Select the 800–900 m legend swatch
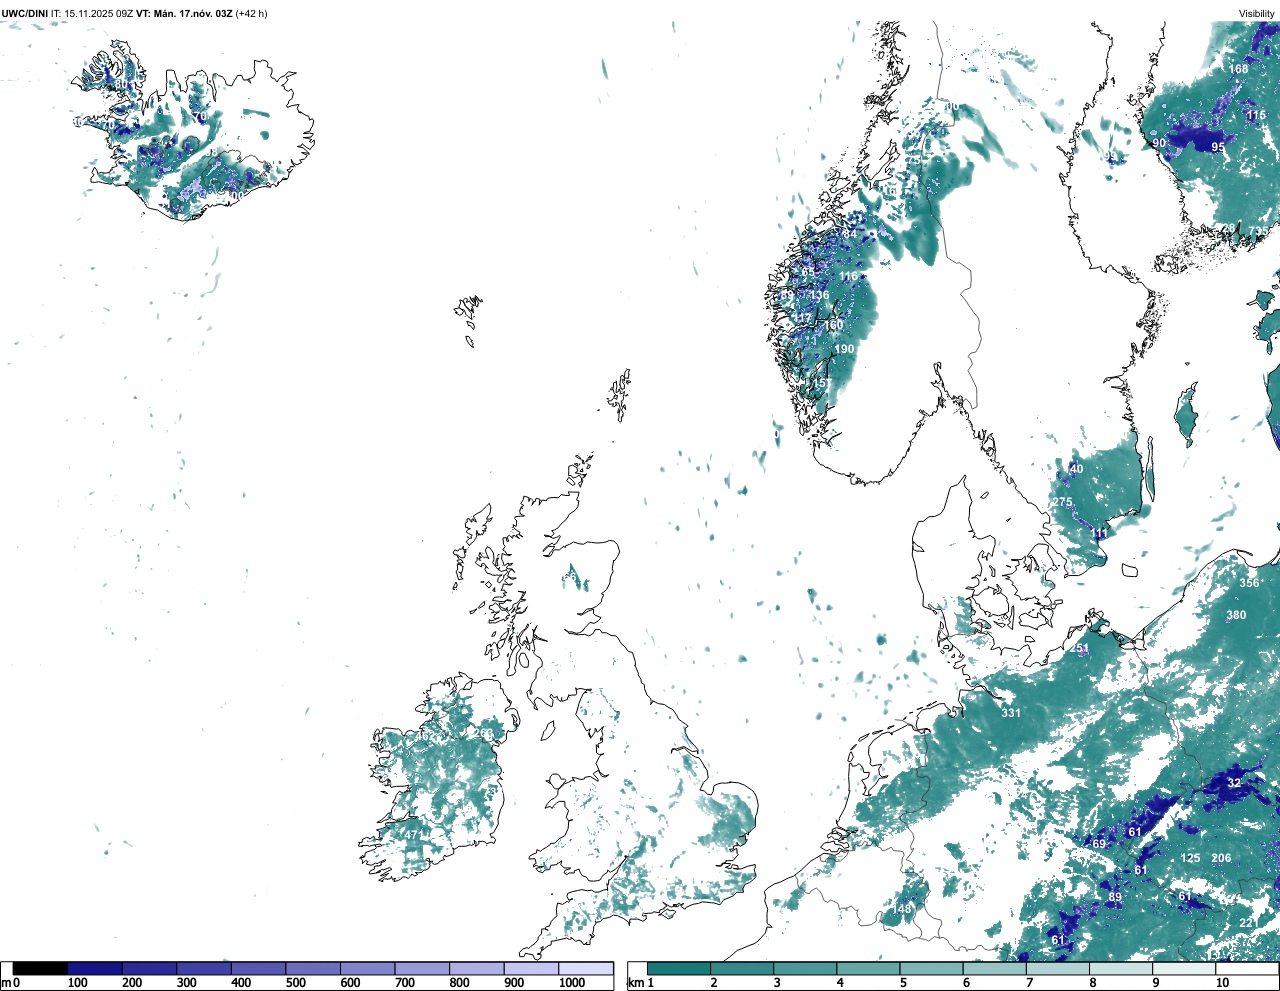Screen dimensions: 1280x991 [x=476, y=969]
